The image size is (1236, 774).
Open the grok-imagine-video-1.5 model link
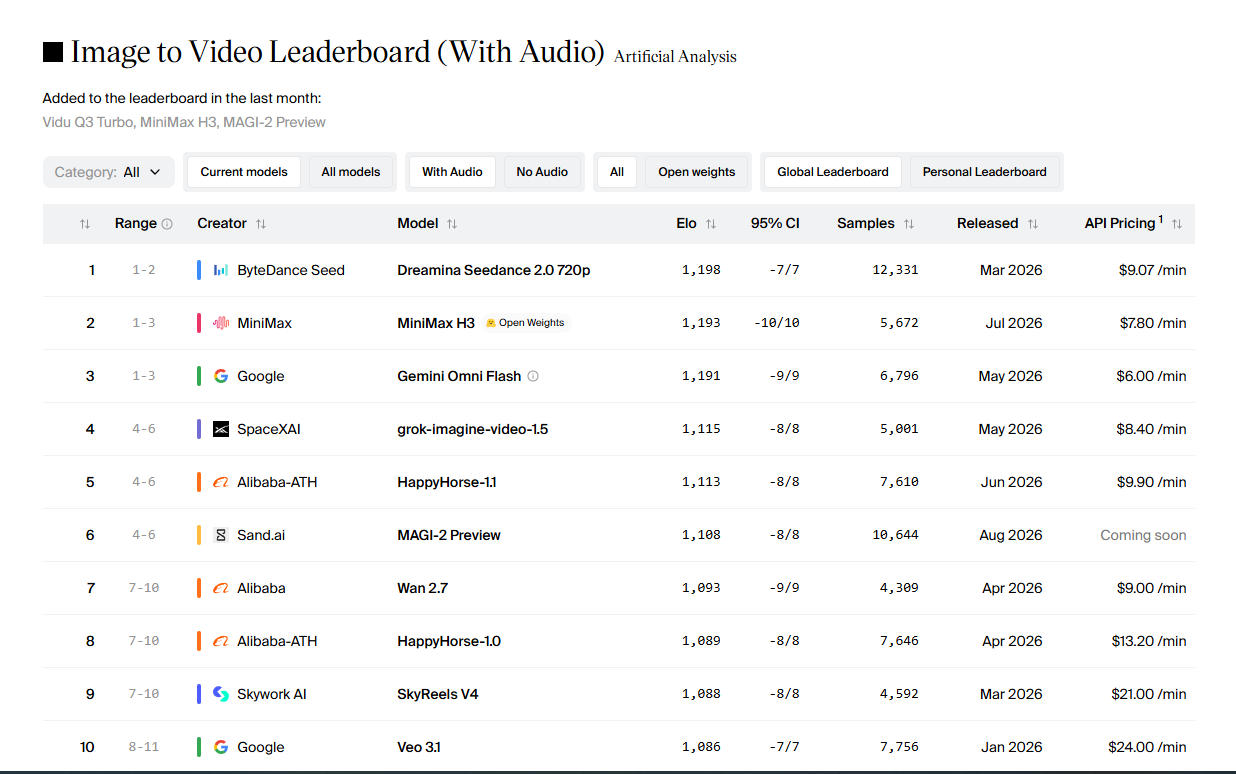[x=473, y=429]
